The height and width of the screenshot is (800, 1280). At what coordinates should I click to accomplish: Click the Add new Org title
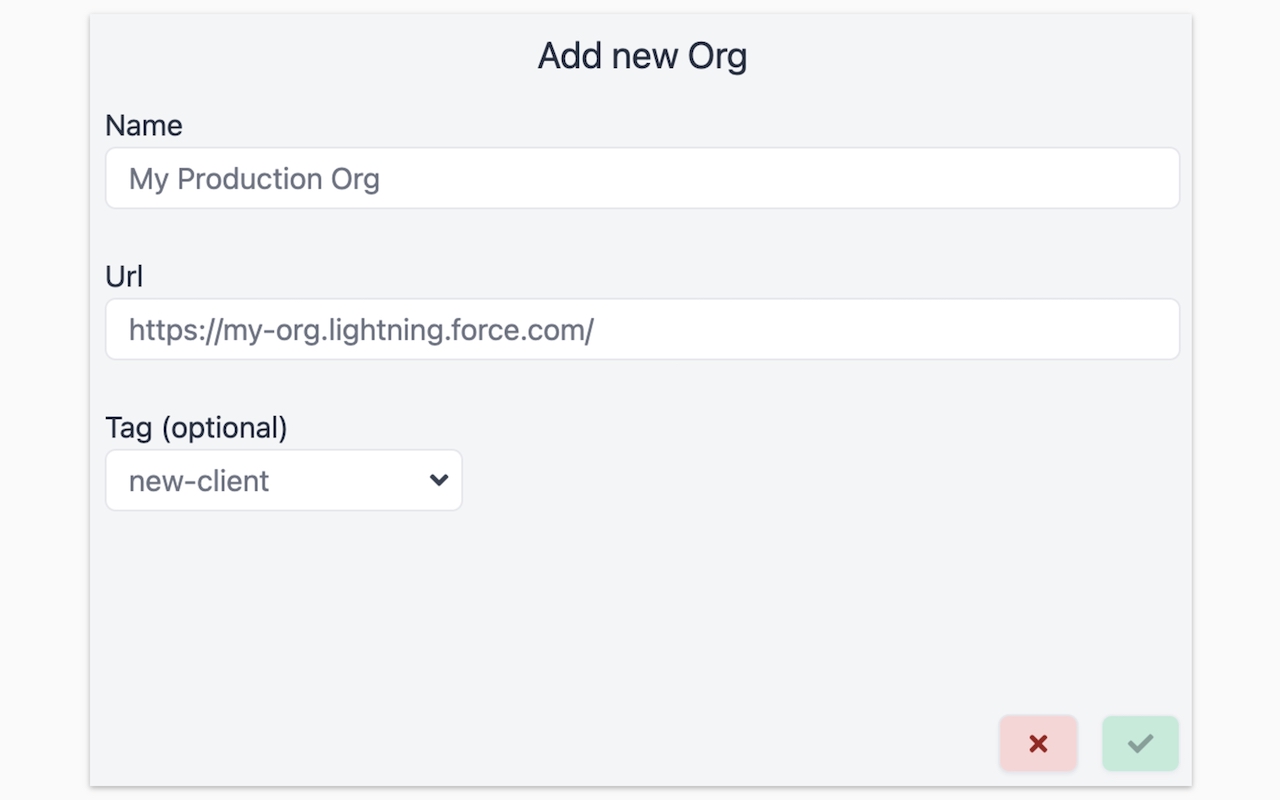(641, 56)
